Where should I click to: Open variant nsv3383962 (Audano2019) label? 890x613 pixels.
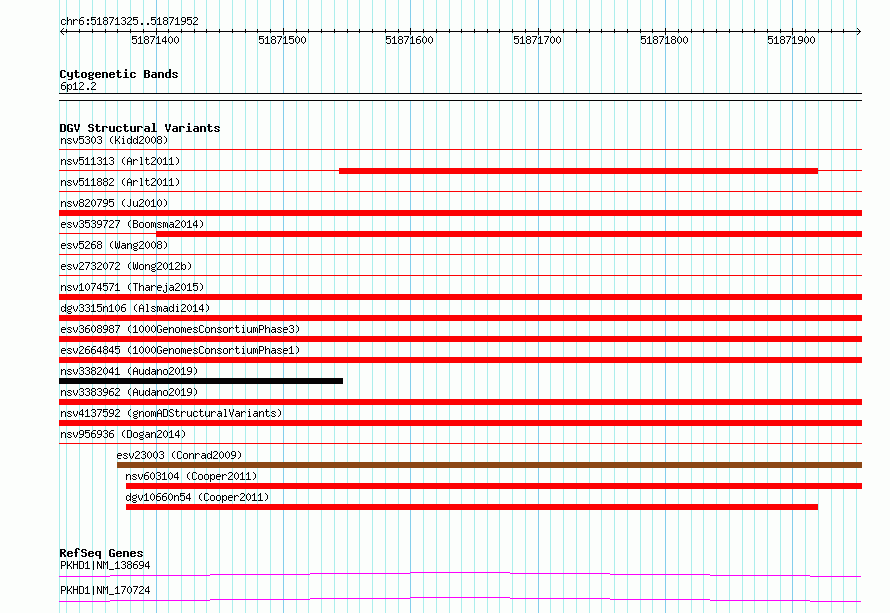tap(129, 392)
